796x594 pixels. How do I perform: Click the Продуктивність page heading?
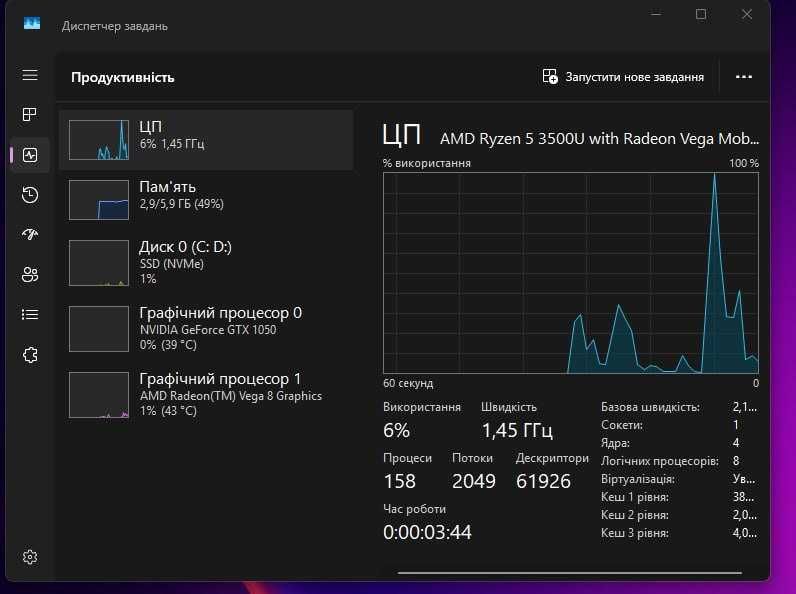pyautogui.click(x=123, y=77)
